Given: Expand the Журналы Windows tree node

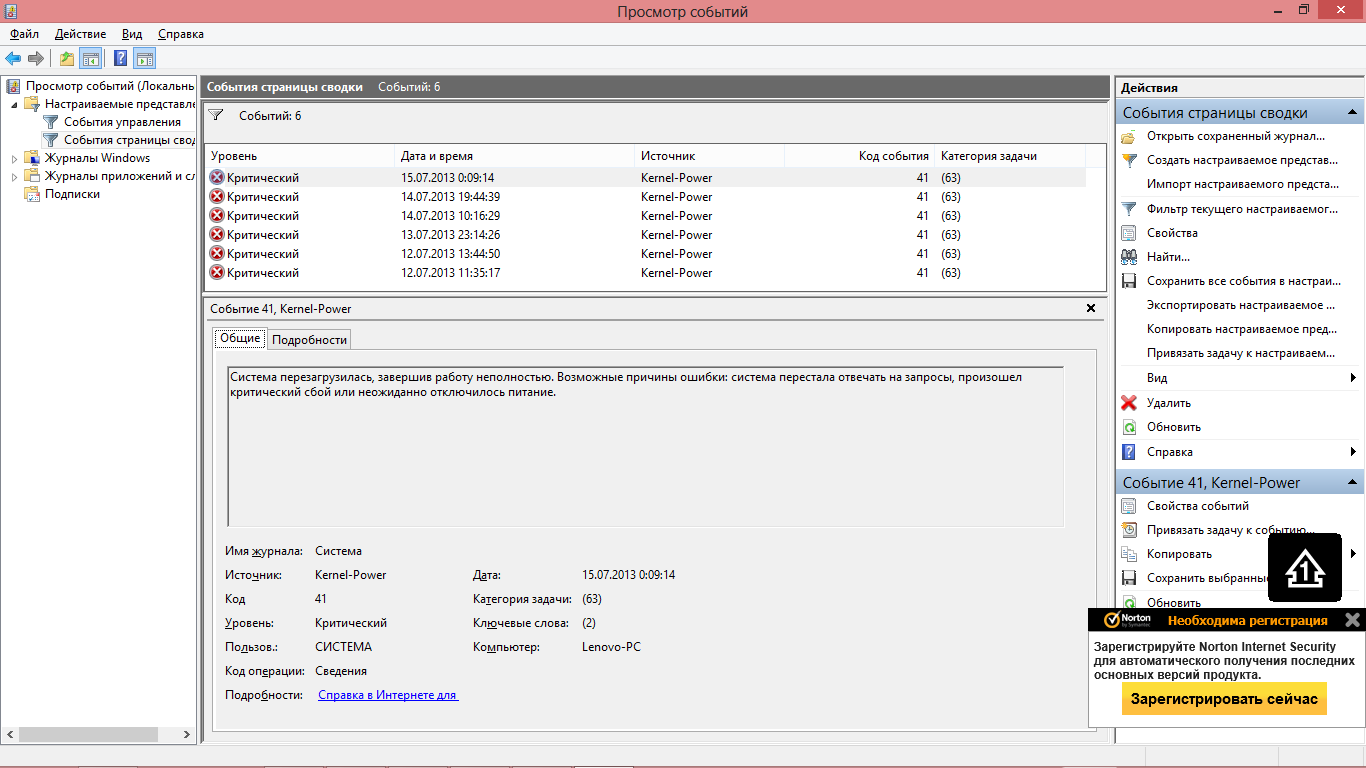Looking at the screenshot, I should point(14,158).
